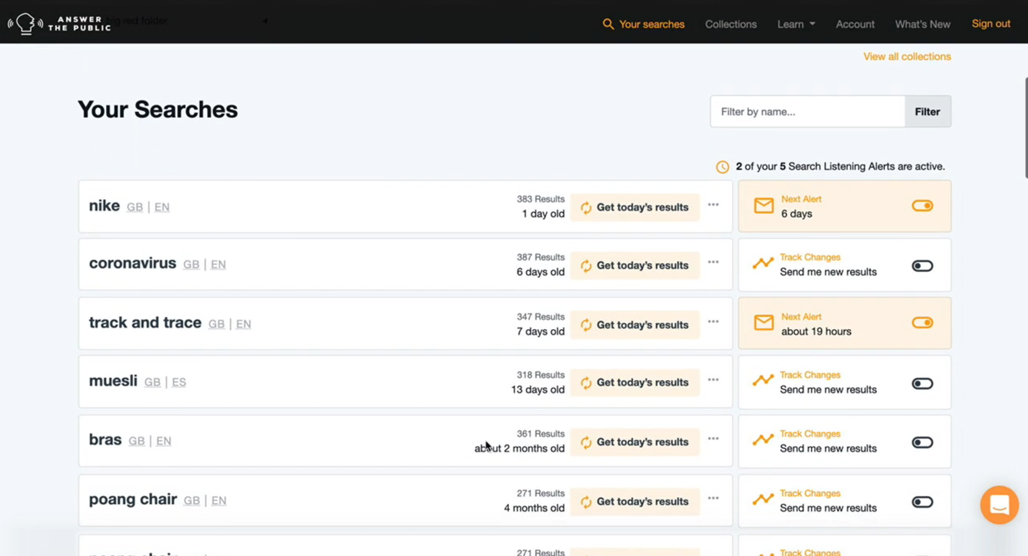This screenshot has height=556, width=1028.
Task: Click 'about 19 hours' Next Alert text
Action: 816,331
